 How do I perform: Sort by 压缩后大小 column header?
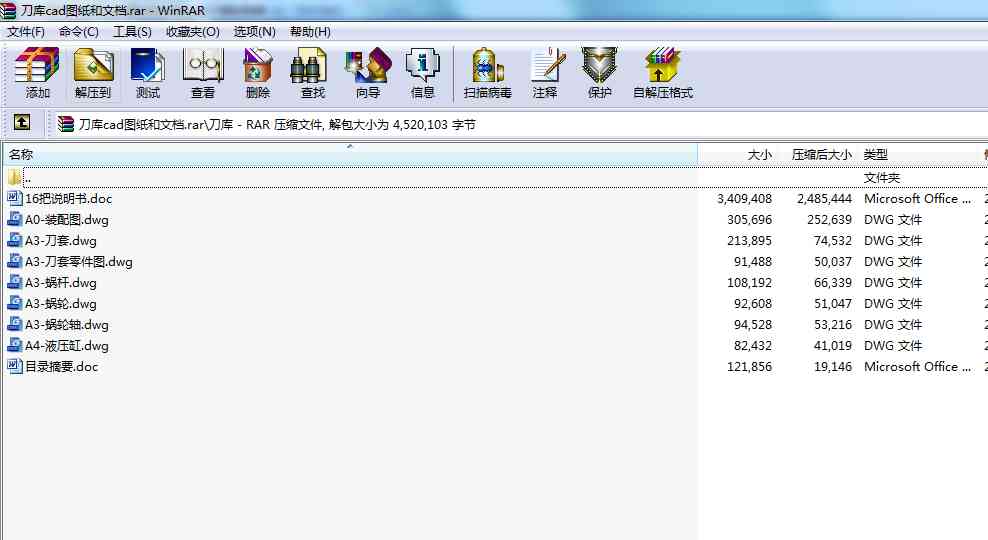(821, 155)
